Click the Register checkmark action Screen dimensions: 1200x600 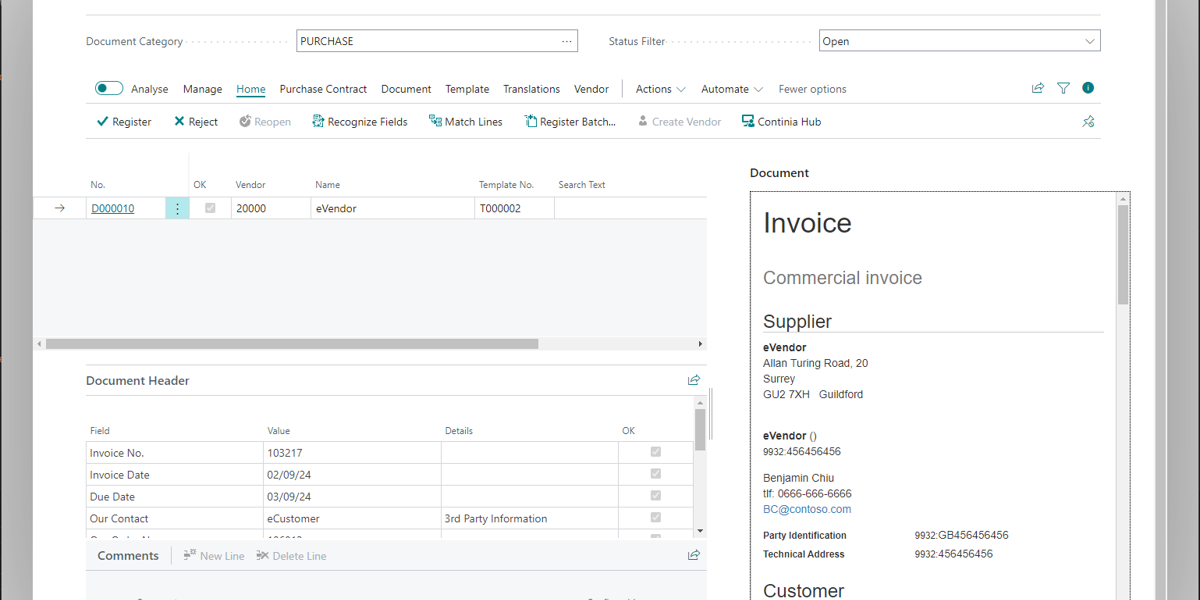123,122
